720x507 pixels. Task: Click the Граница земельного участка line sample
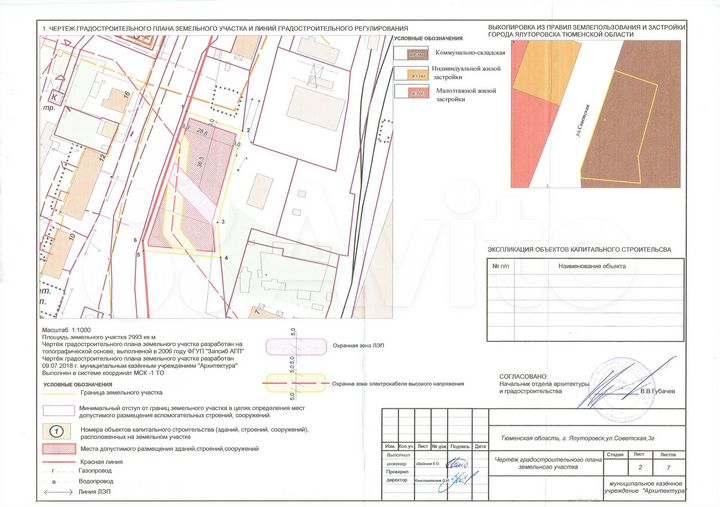click(58, 393)
